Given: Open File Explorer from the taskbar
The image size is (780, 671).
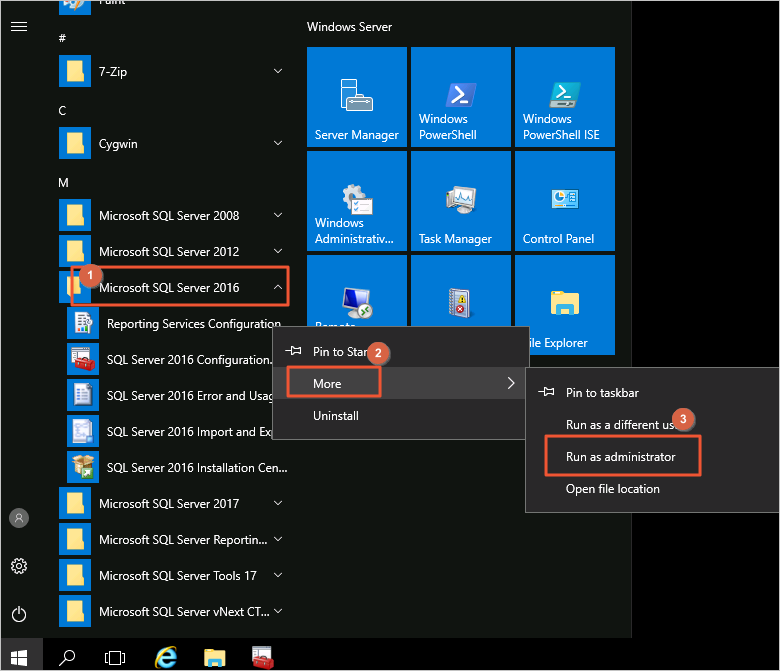Looking at the screenshot, I should [x=214, y=658].
